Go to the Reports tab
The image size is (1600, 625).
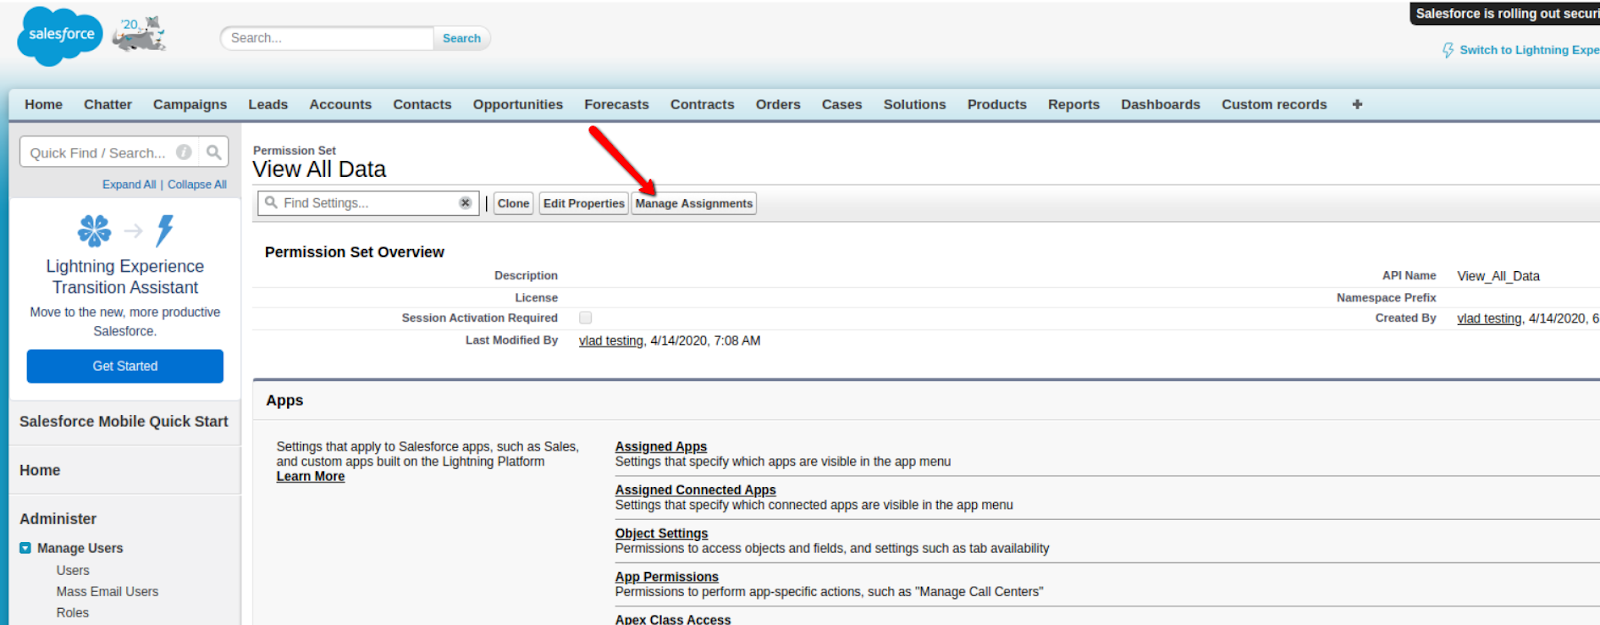pos(1074,104)
